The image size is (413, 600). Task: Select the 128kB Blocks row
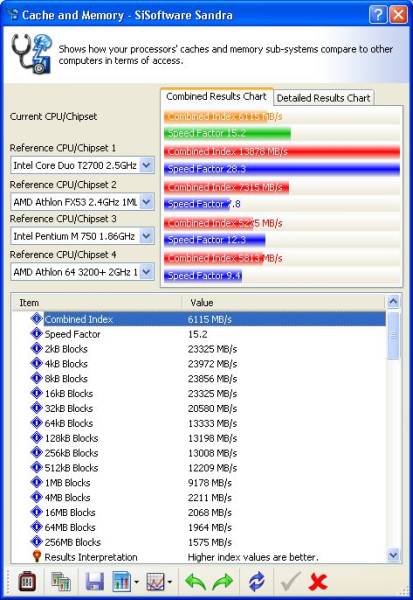coord(199,438)
